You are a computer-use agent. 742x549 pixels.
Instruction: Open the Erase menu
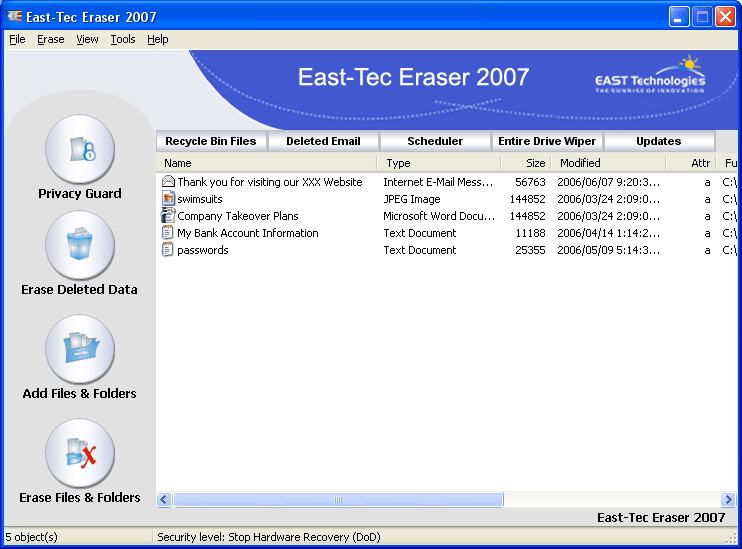(50, 39)
